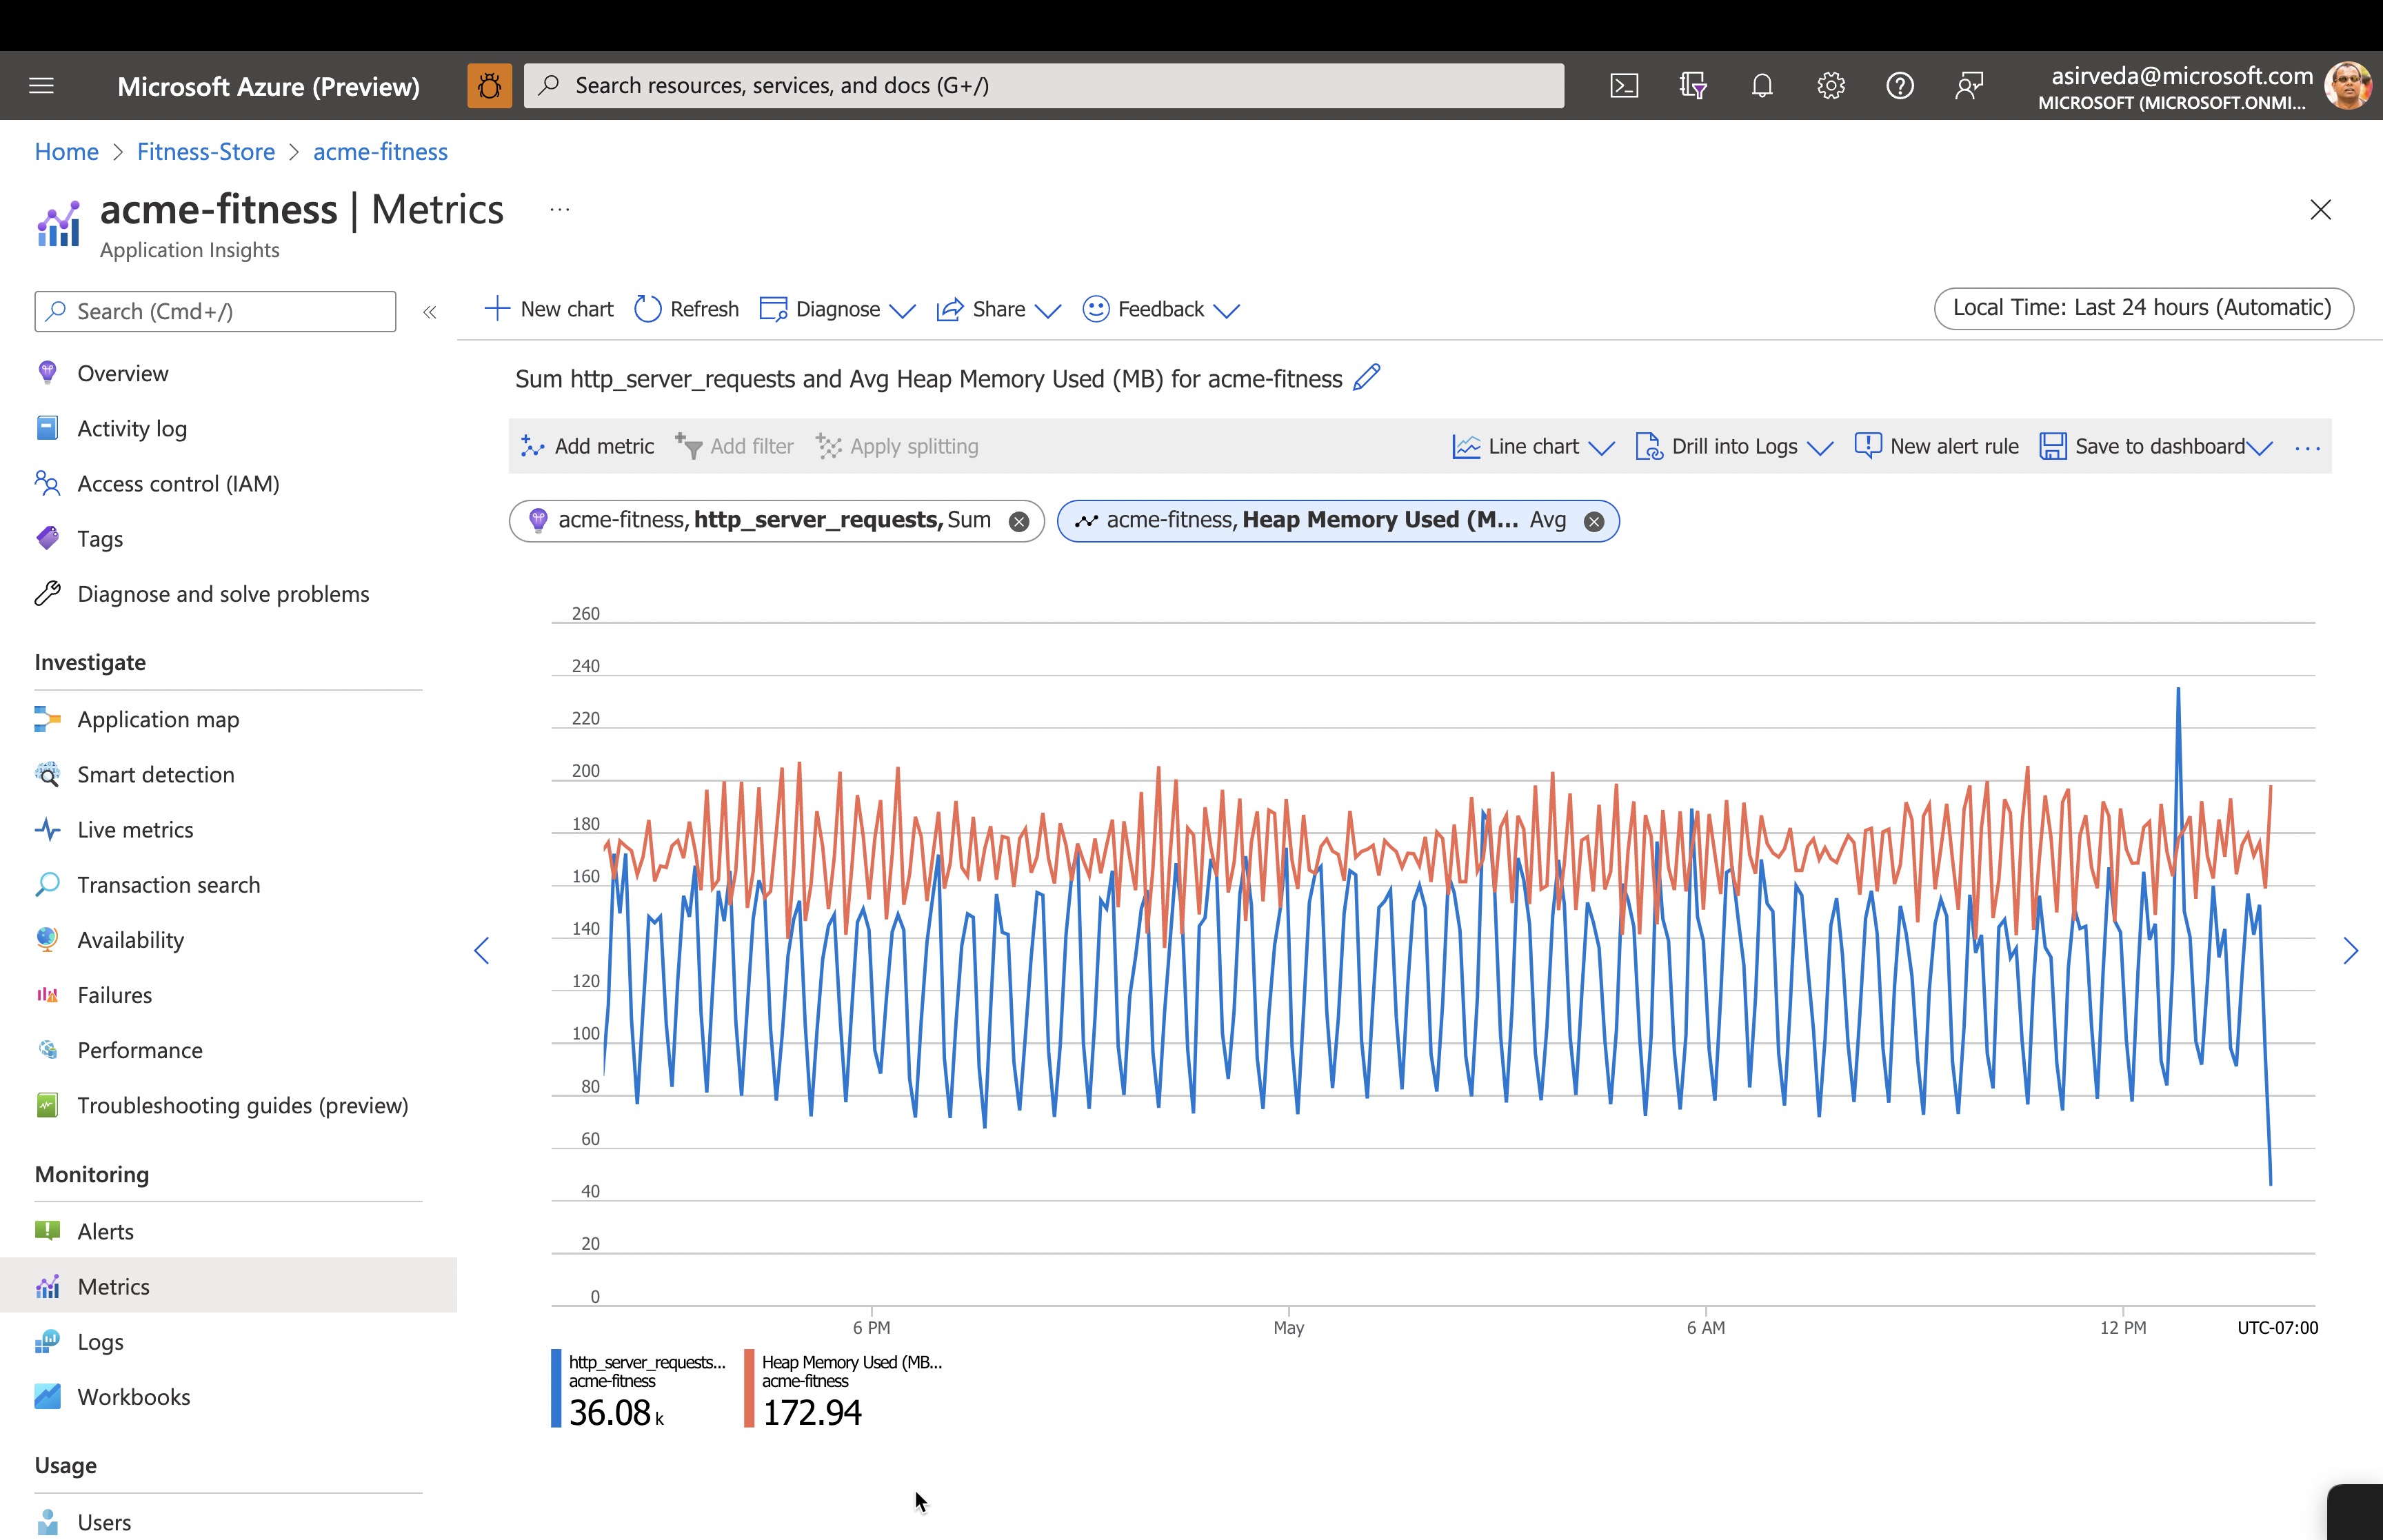Open the Share dropdown menu
Viewport: 2383px width, 1540px height.
(x=998, y=310)
